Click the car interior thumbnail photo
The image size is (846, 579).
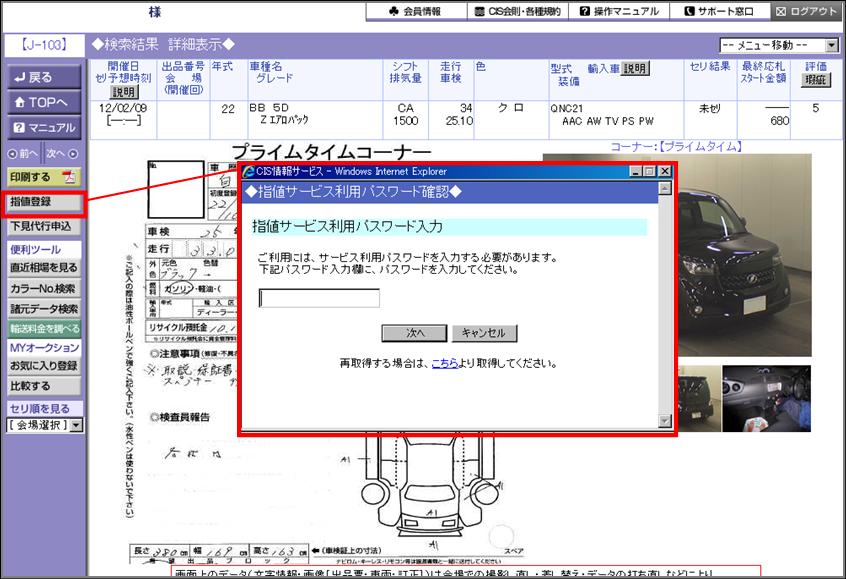pos(766,398)
